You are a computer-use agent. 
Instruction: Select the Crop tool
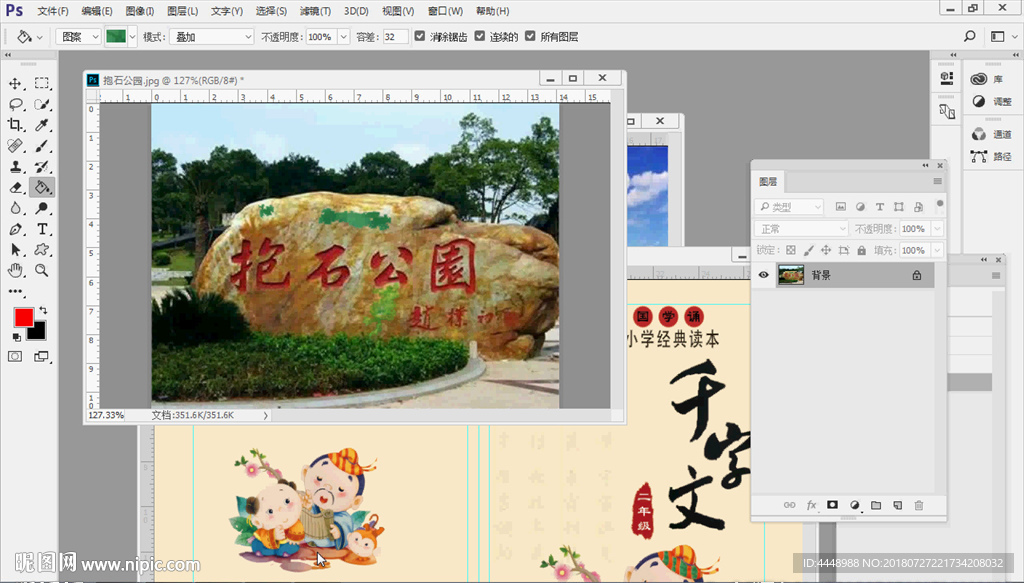pos(15,125)
